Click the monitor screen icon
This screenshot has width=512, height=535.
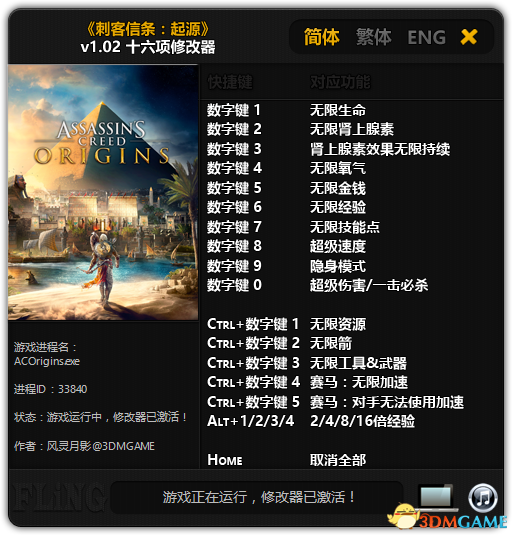pyautogui.click(x=436, y=495)
